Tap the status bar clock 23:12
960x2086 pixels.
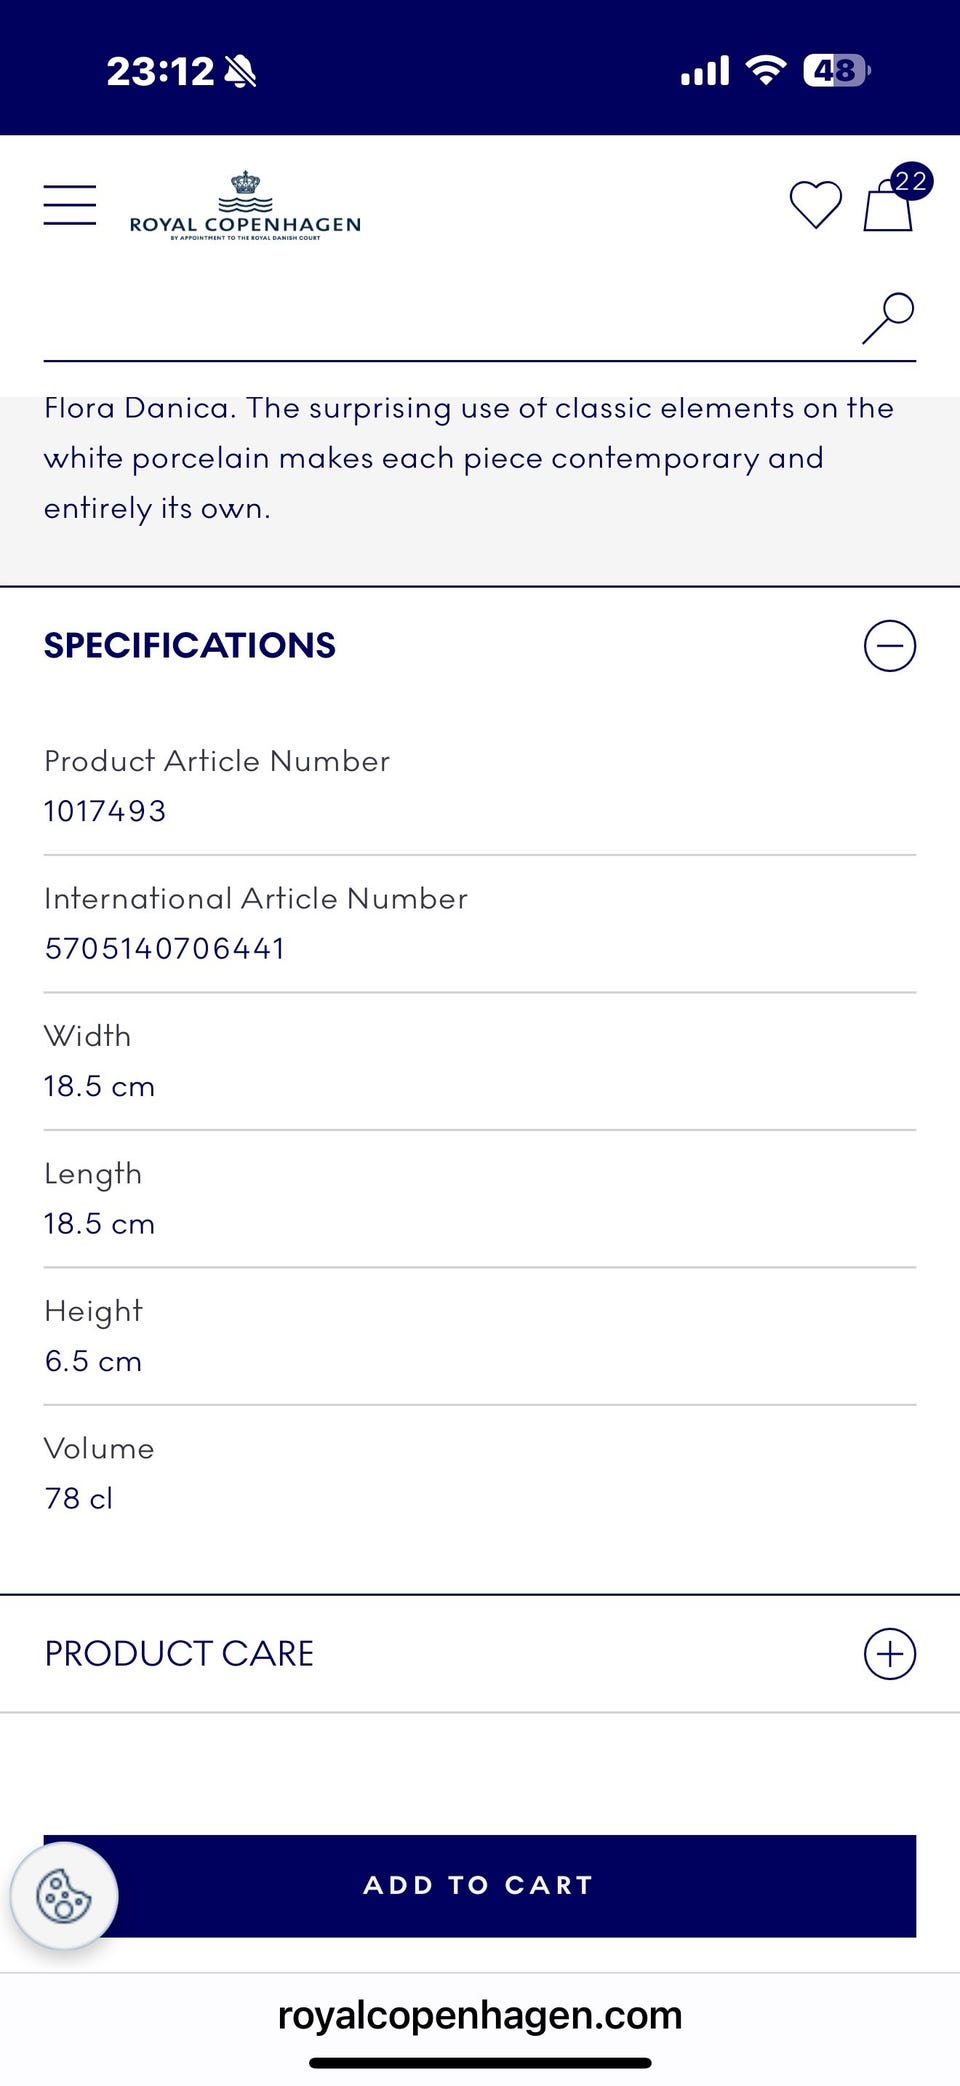pos(160,71)
